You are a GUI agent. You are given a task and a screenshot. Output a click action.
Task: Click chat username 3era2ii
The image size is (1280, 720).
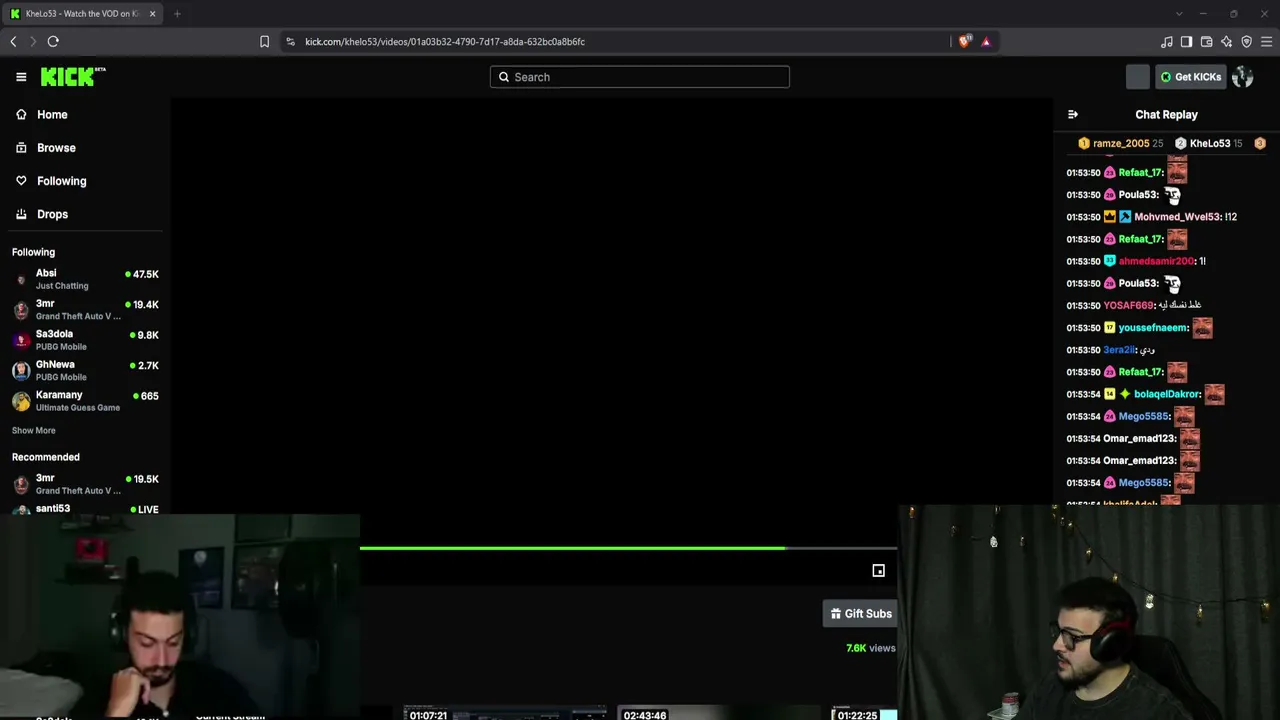[x=1119, y=350]
